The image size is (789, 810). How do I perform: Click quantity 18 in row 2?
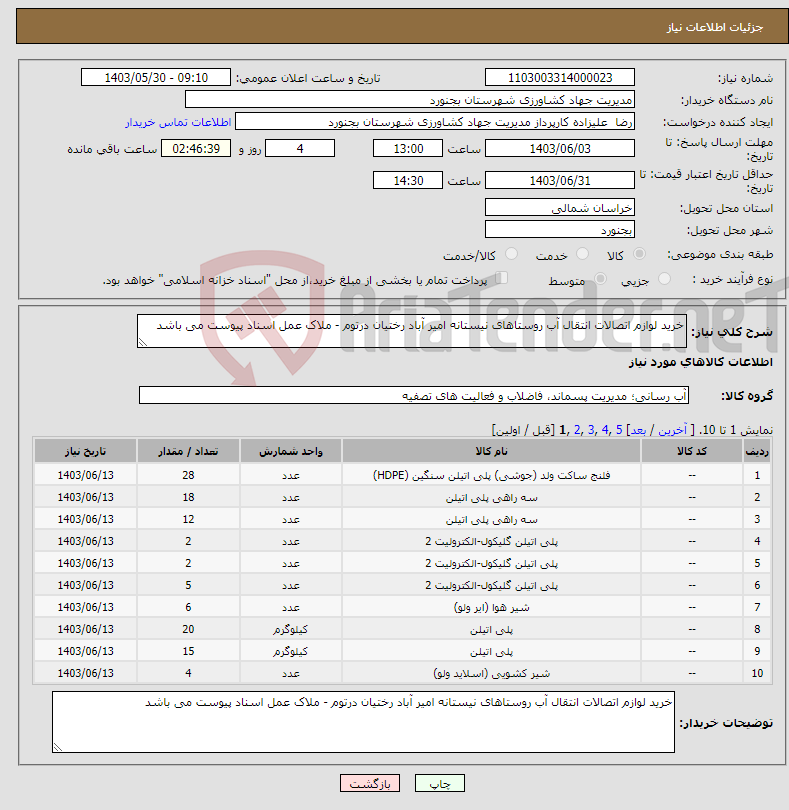coord(188,497)
